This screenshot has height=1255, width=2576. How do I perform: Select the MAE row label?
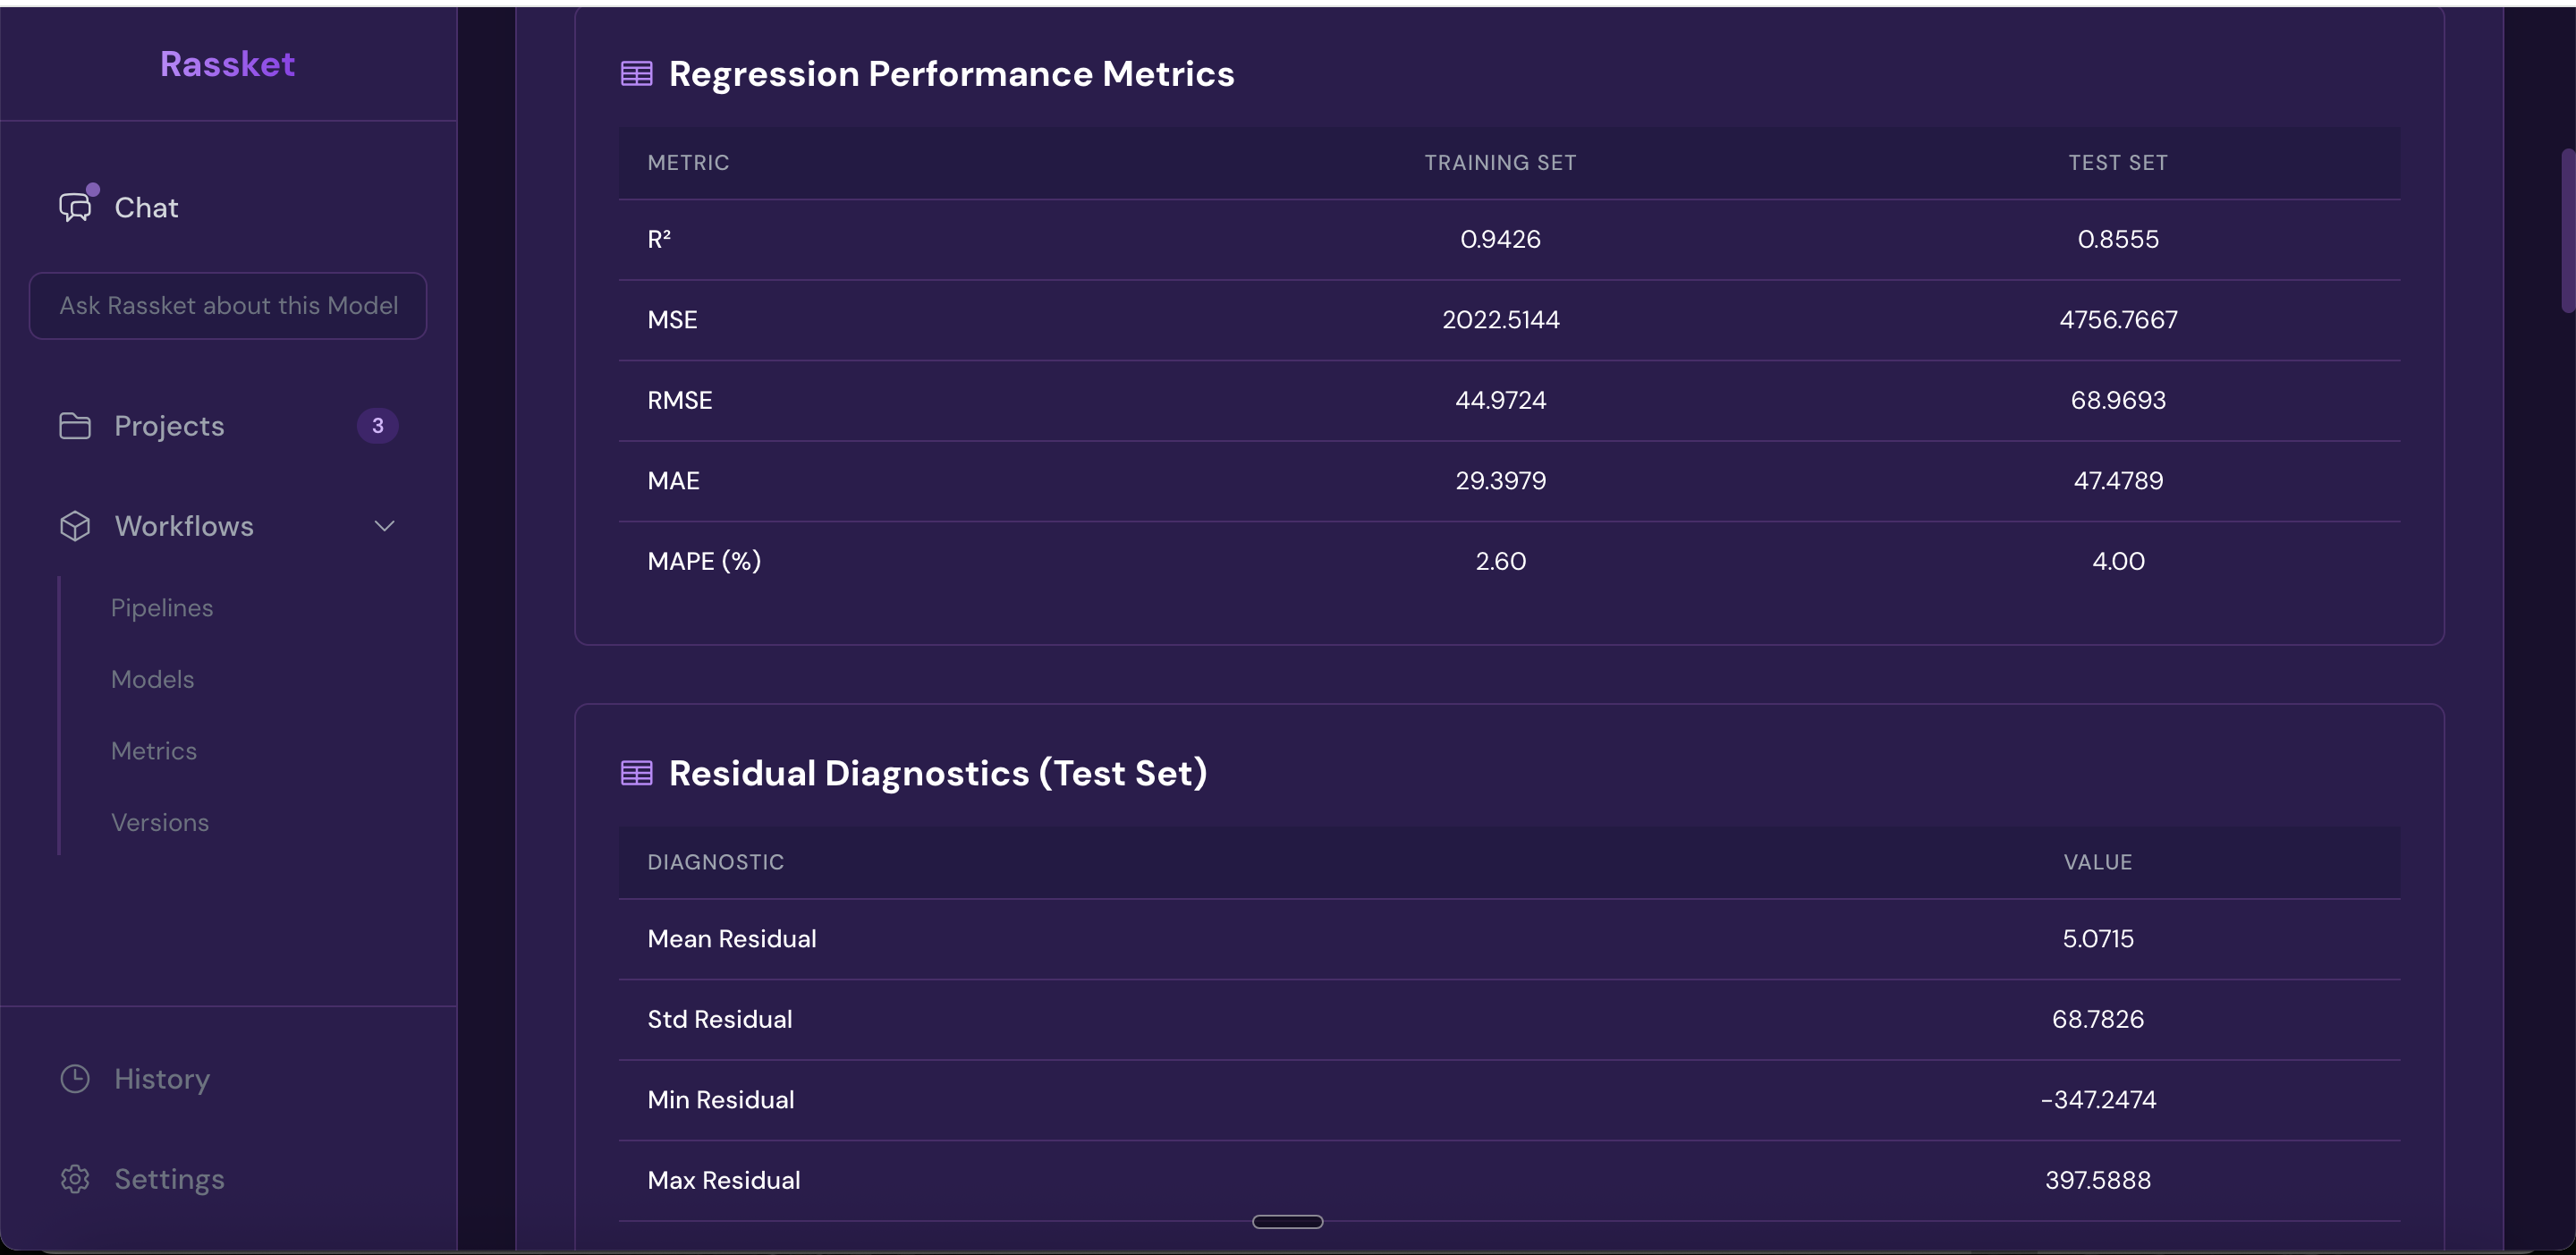[673, 480]
